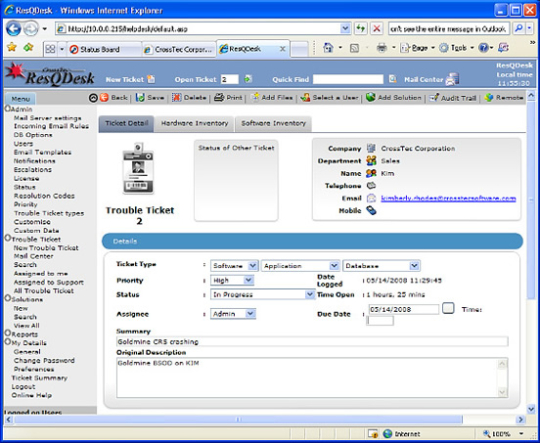Click the Save disk icon

(x=140, y=97)
